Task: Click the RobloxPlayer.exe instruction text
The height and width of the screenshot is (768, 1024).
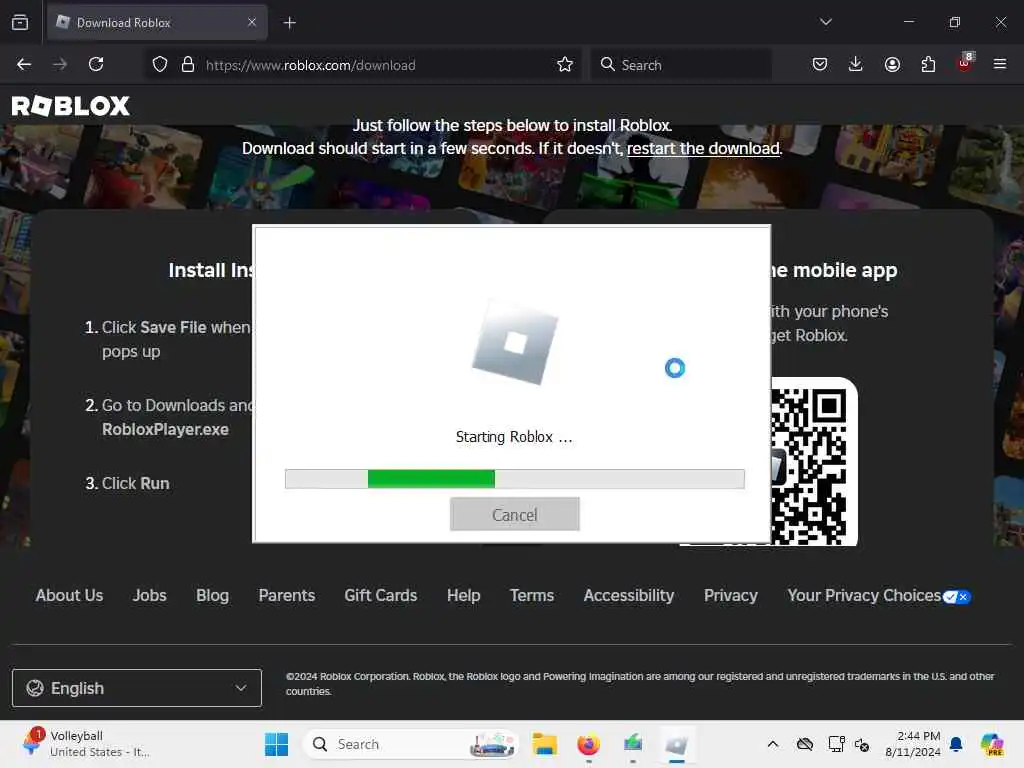Action: click(165, 430)
